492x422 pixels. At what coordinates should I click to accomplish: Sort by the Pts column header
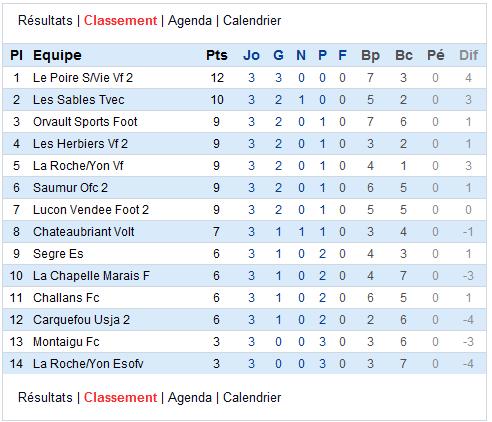(217, 55)
